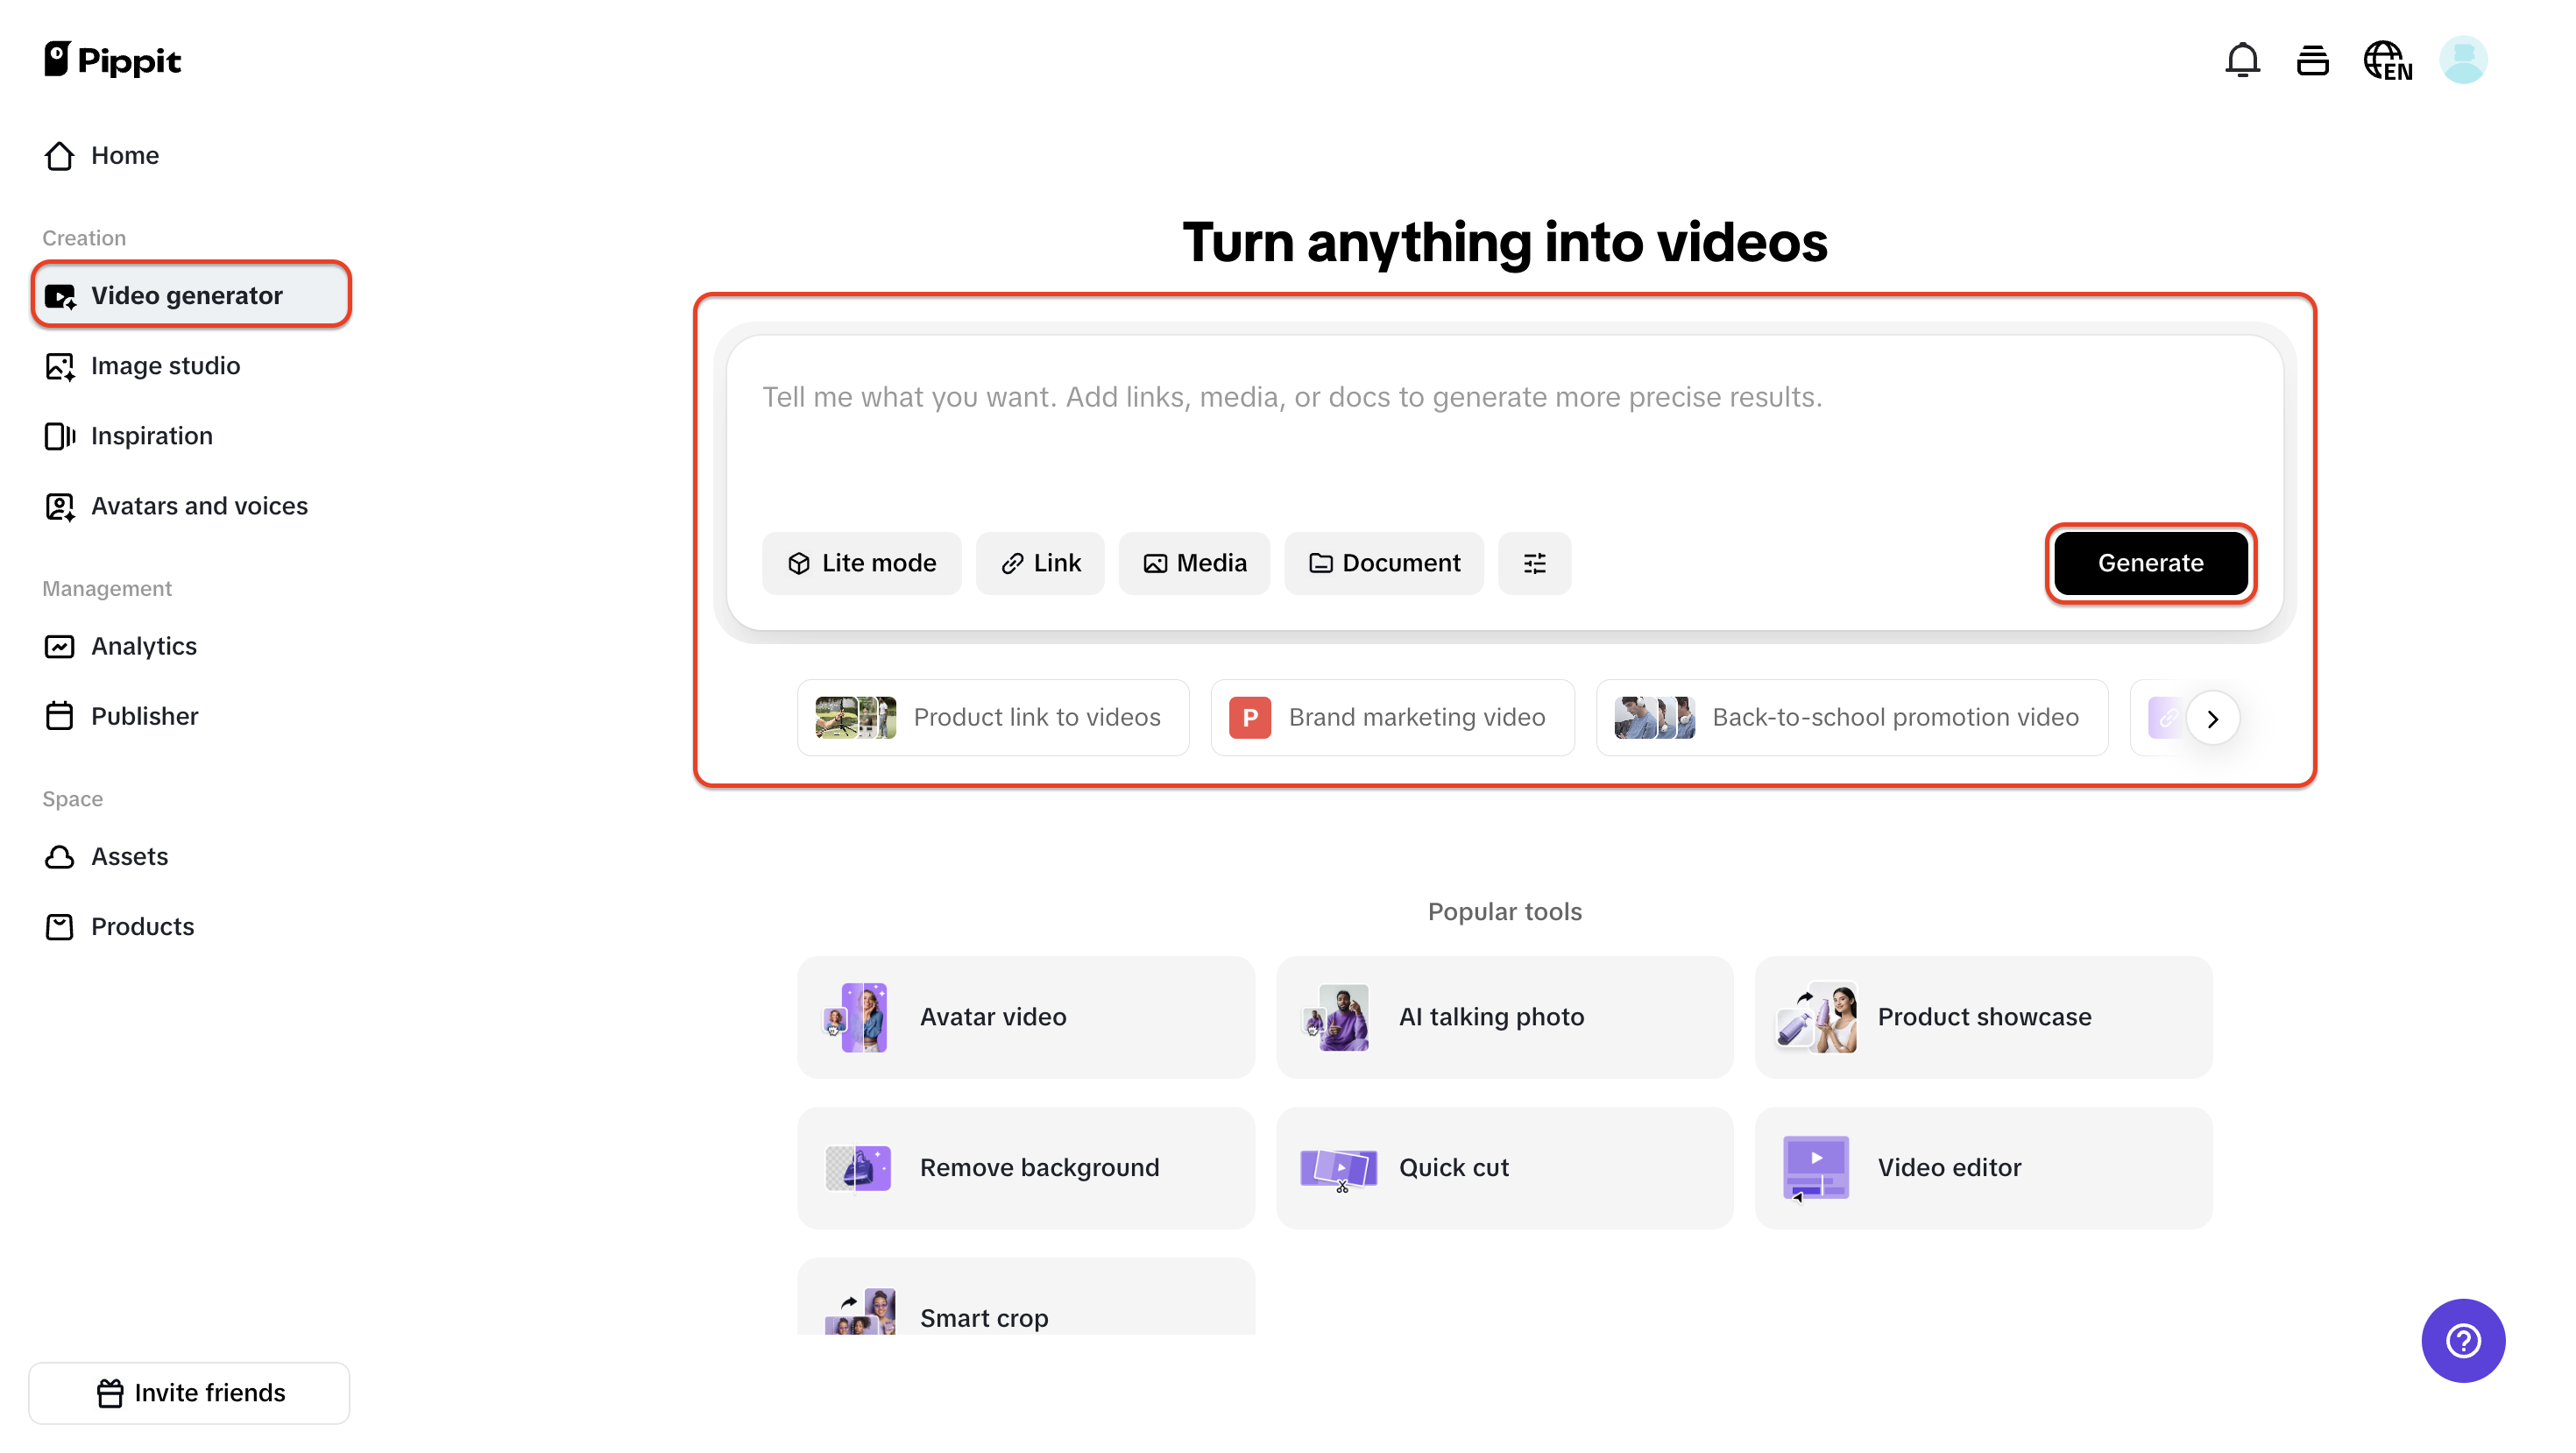
Task: Open the Publisher section
Action: (x=146, y=716)
